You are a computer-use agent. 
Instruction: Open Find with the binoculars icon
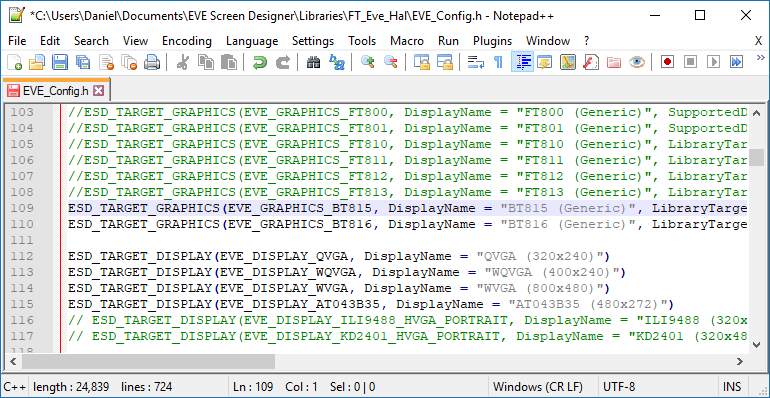pos(313,62)
